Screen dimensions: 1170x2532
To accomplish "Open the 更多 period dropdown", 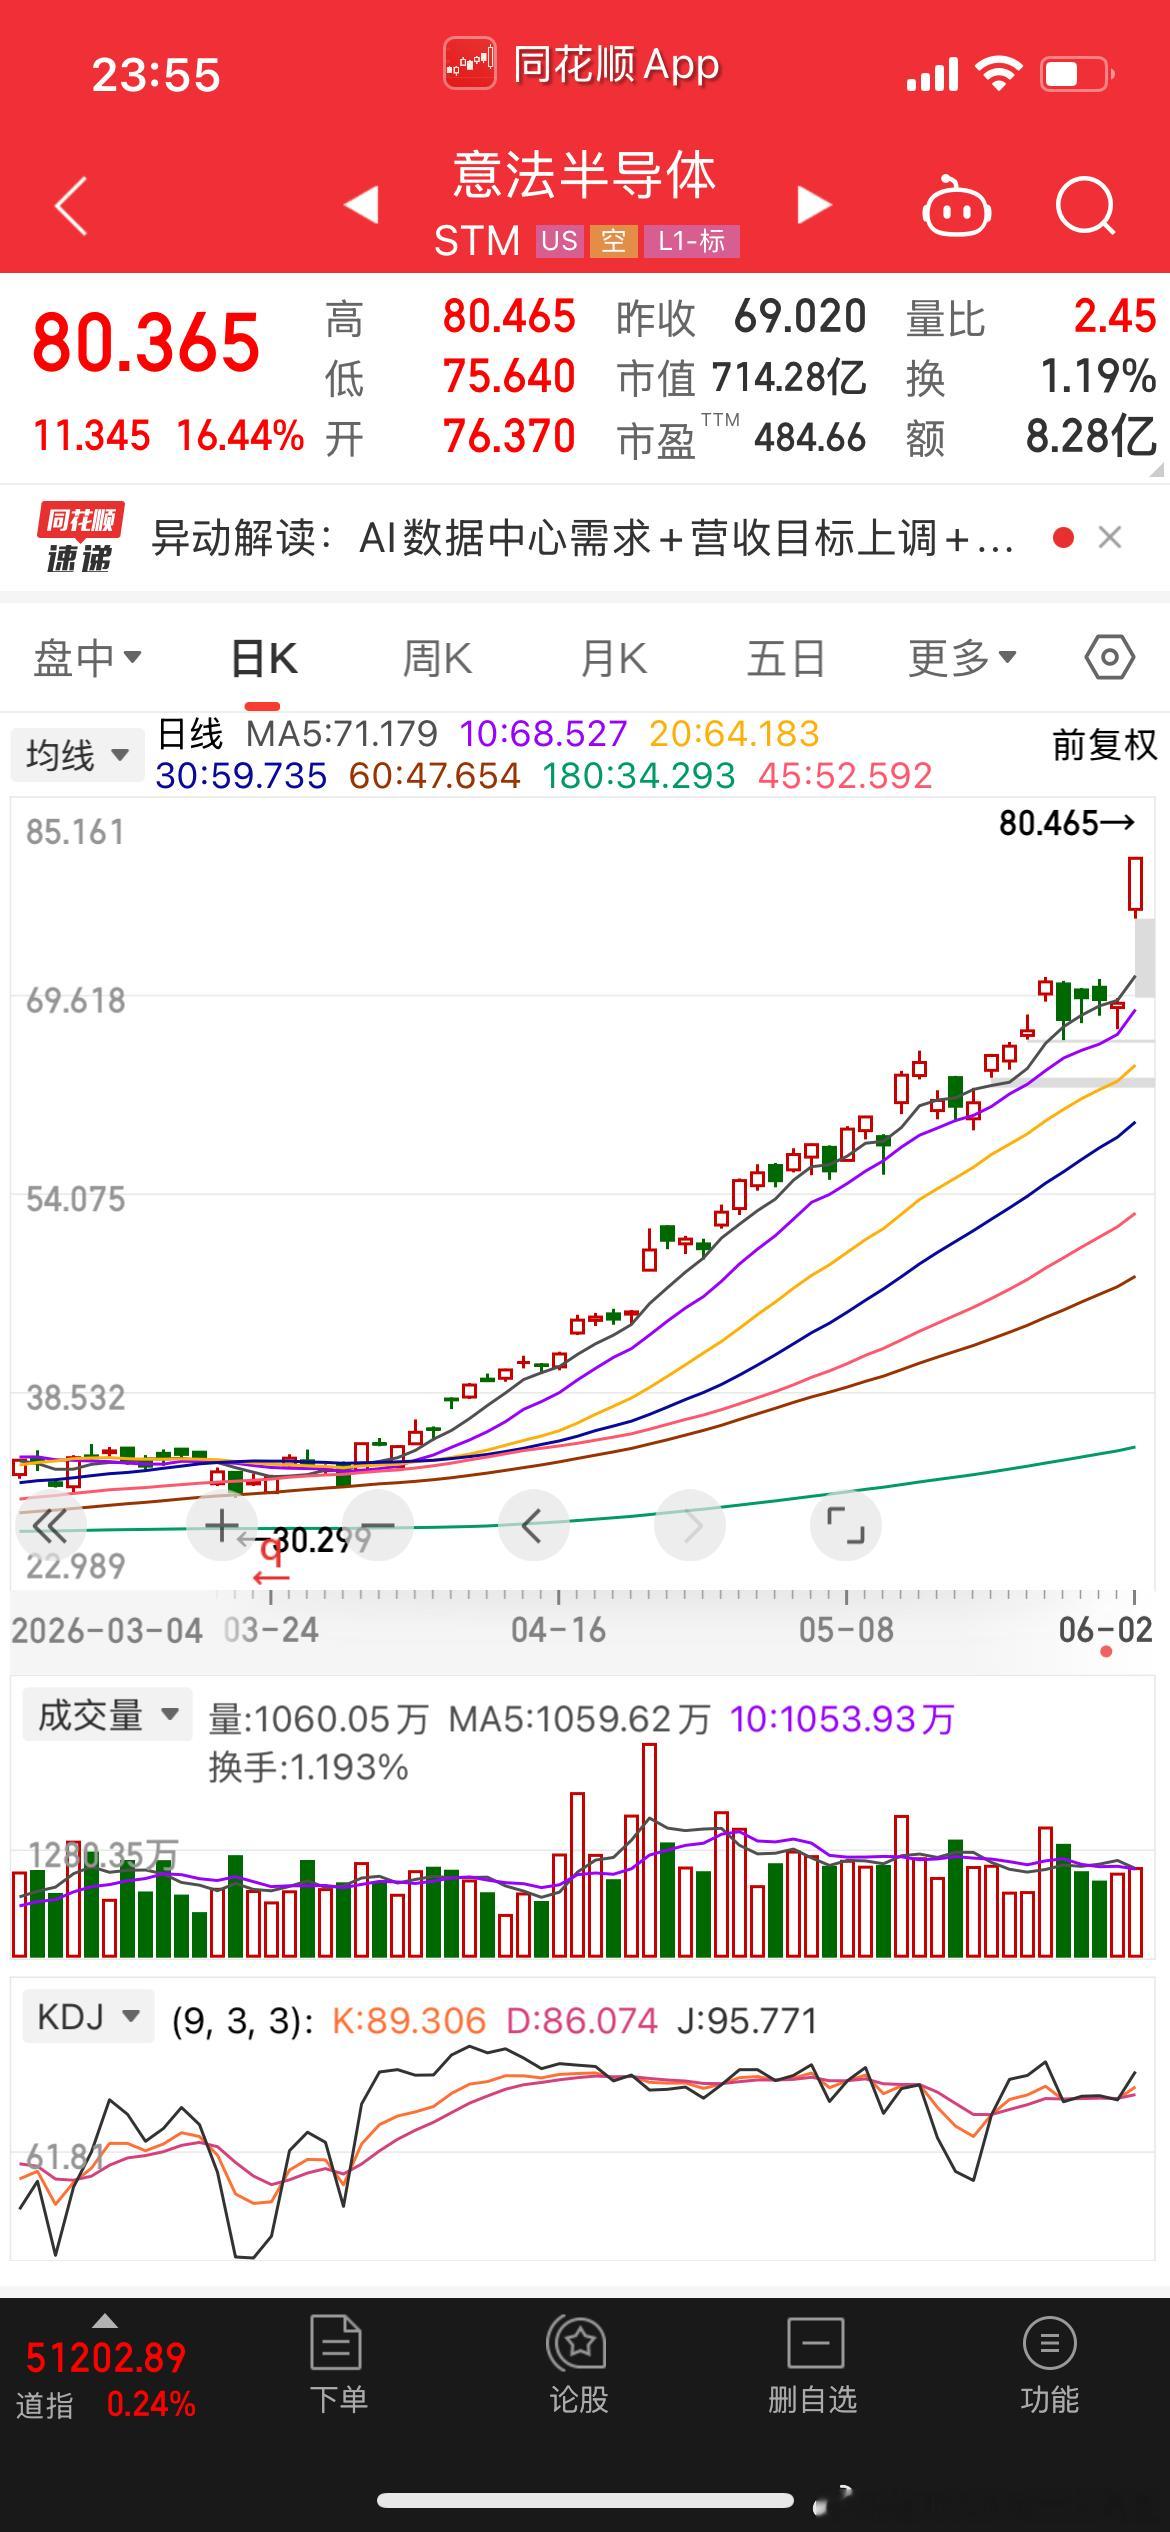I will [962, 658].
